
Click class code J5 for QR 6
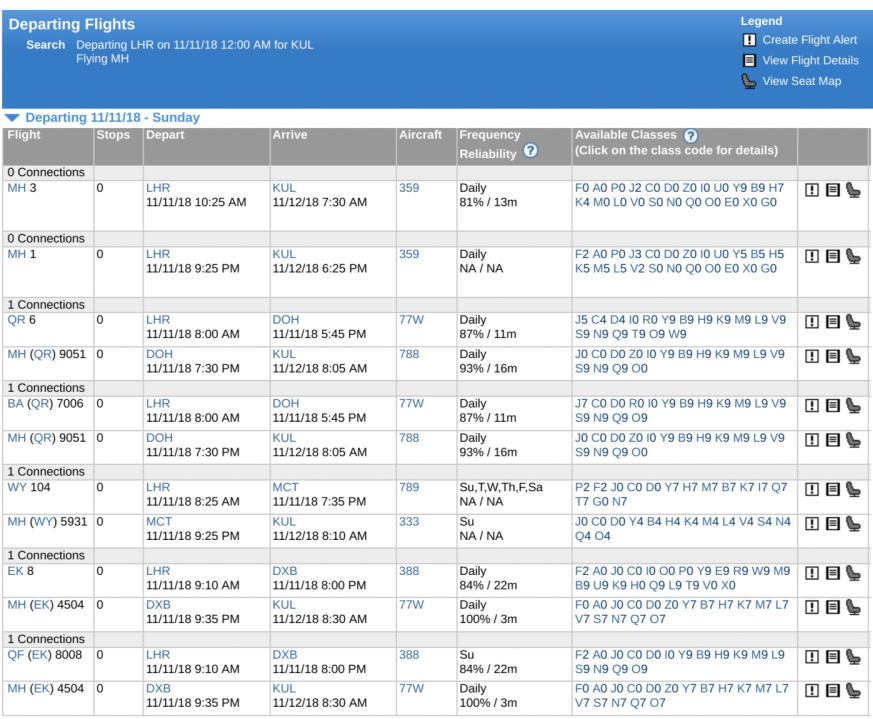pyautogui.click(x=581, y=320)
